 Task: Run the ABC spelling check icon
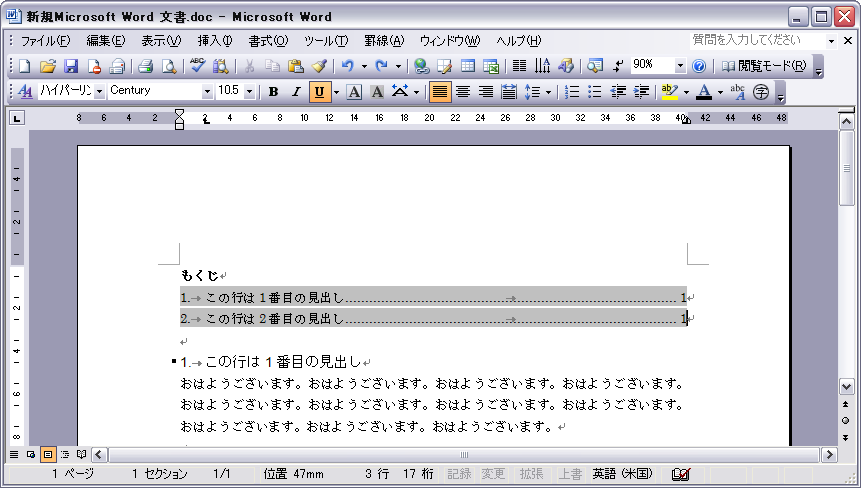pyautogui.click(x=197, y=66)
